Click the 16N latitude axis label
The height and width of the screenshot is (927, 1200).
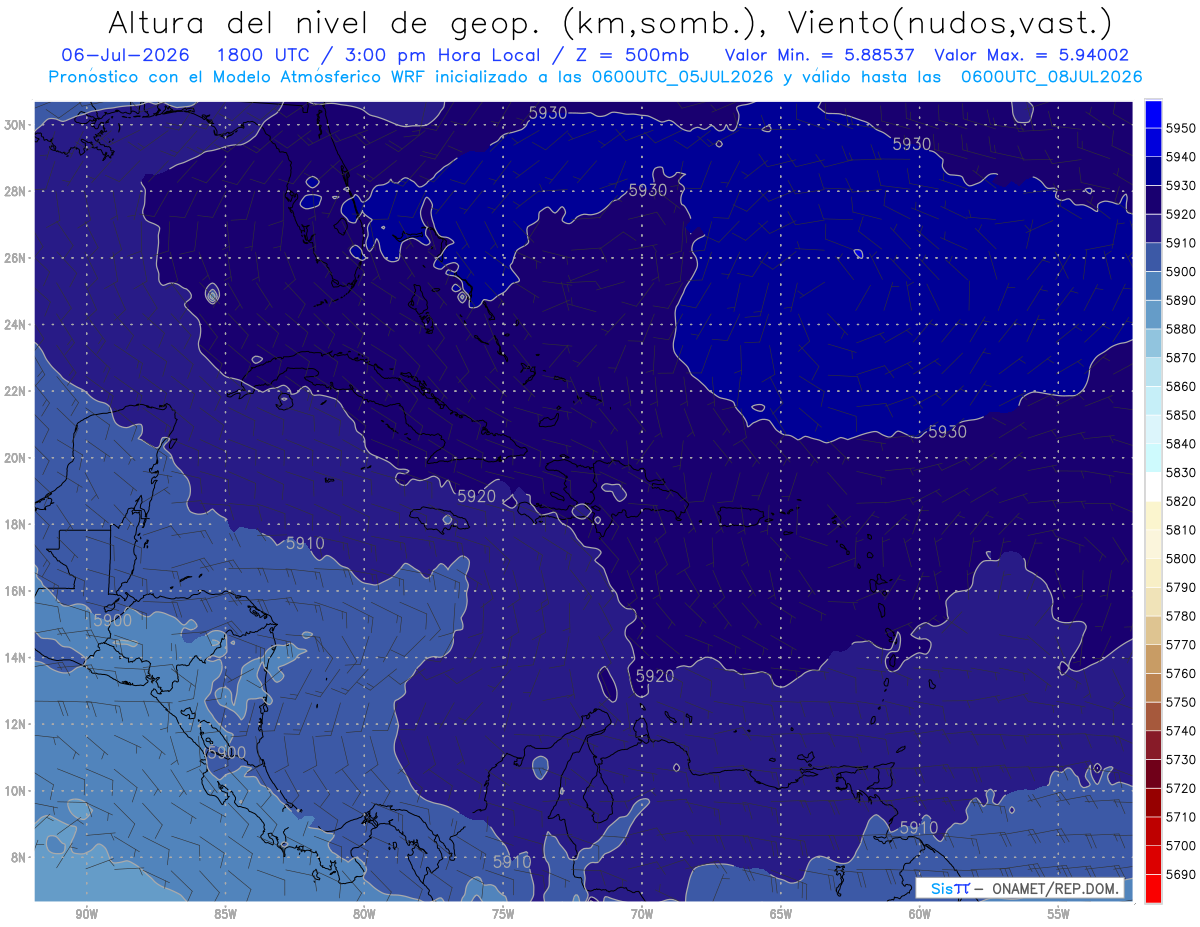(x=15, y=591)
